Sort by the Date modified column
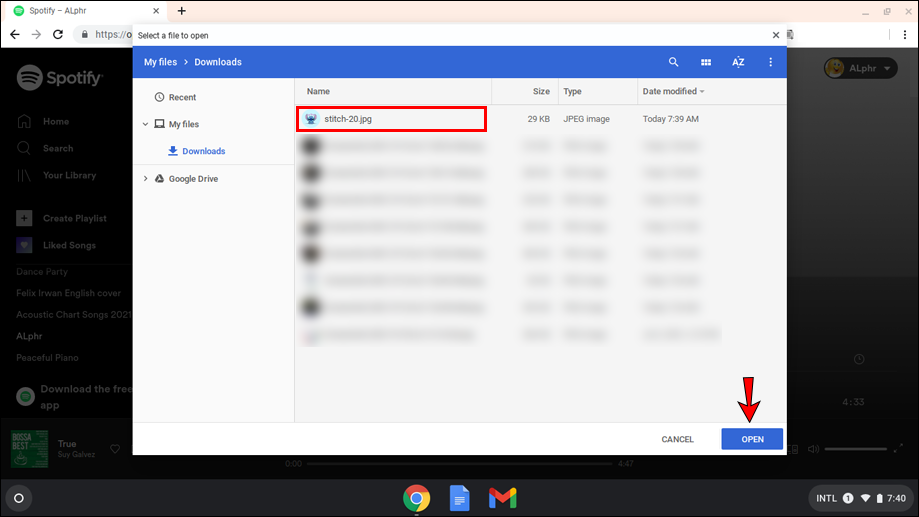This screenshot has width=919, height=517. 673,91
